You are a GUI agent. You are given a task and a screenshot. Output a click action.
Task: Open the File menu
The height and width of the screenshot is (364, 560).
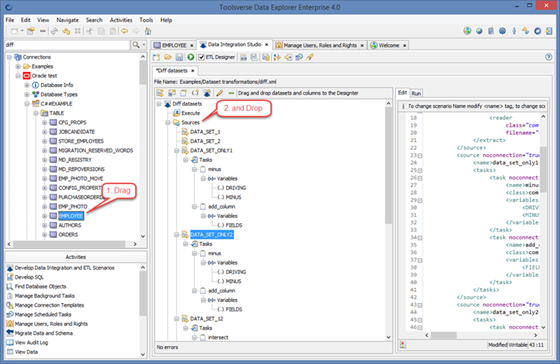[10, 20]
